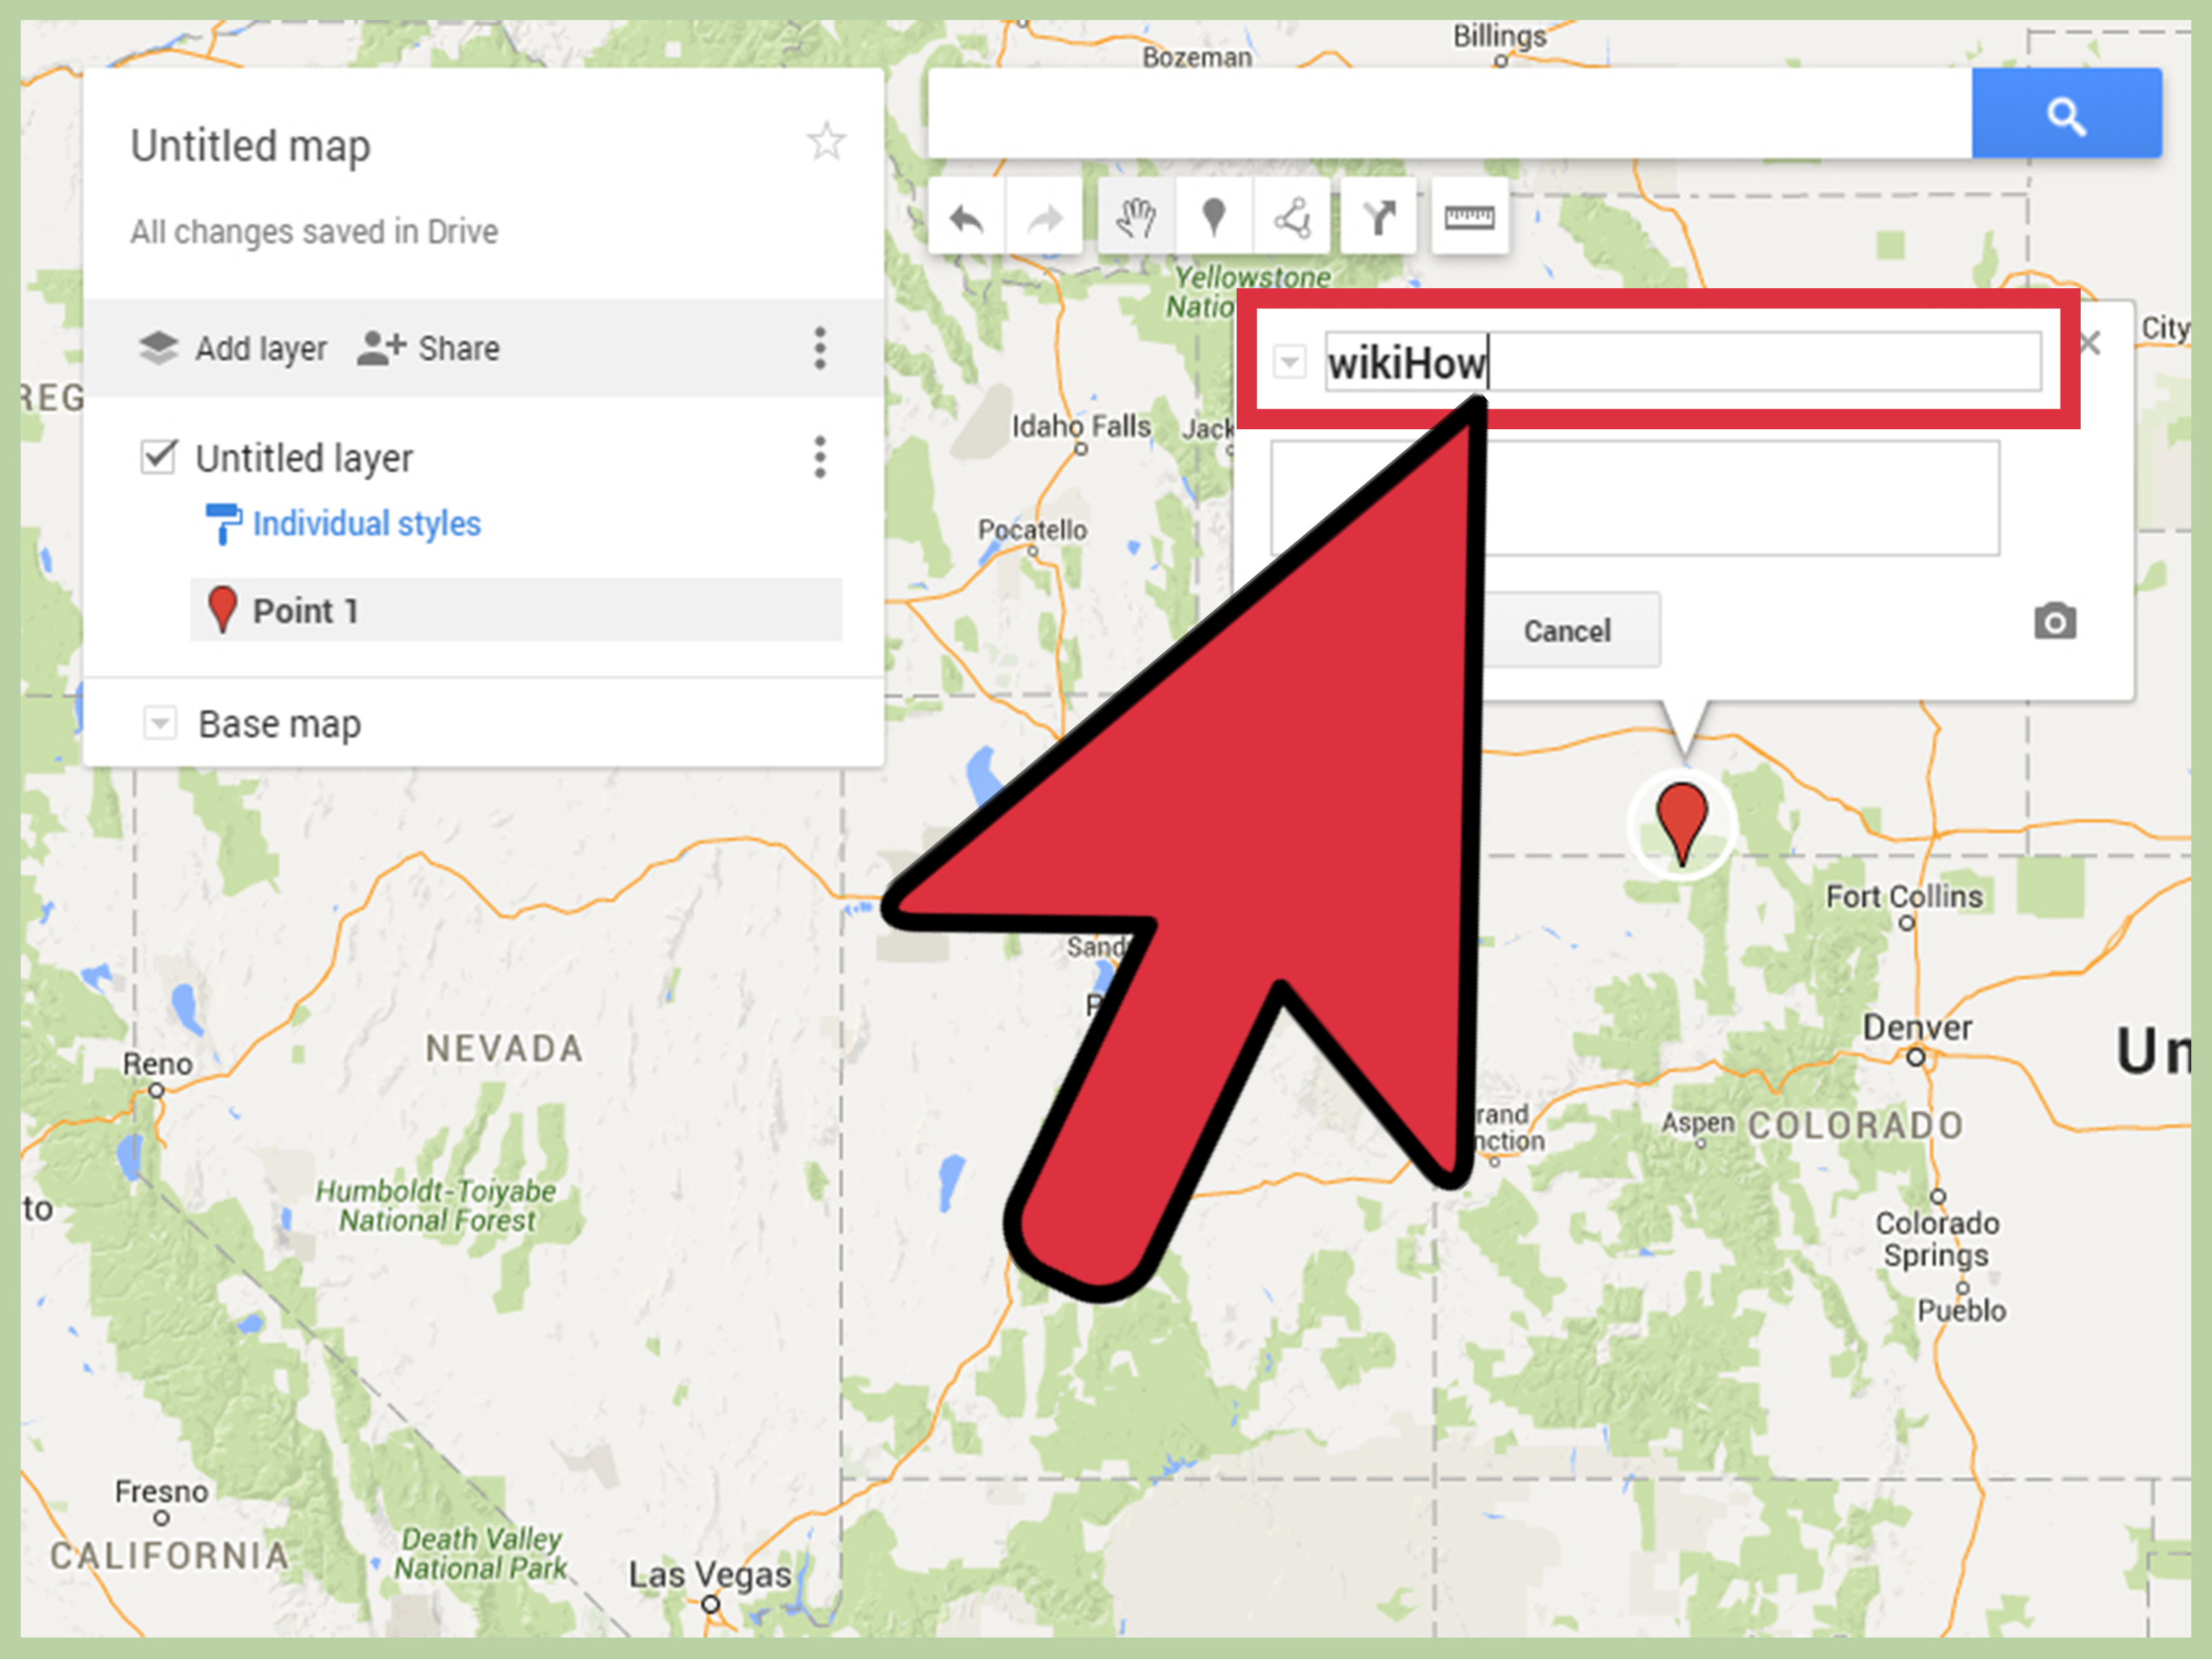The image size is (2212, 1659).
Task: Select the add directions tool
Action: (1377, 216)
